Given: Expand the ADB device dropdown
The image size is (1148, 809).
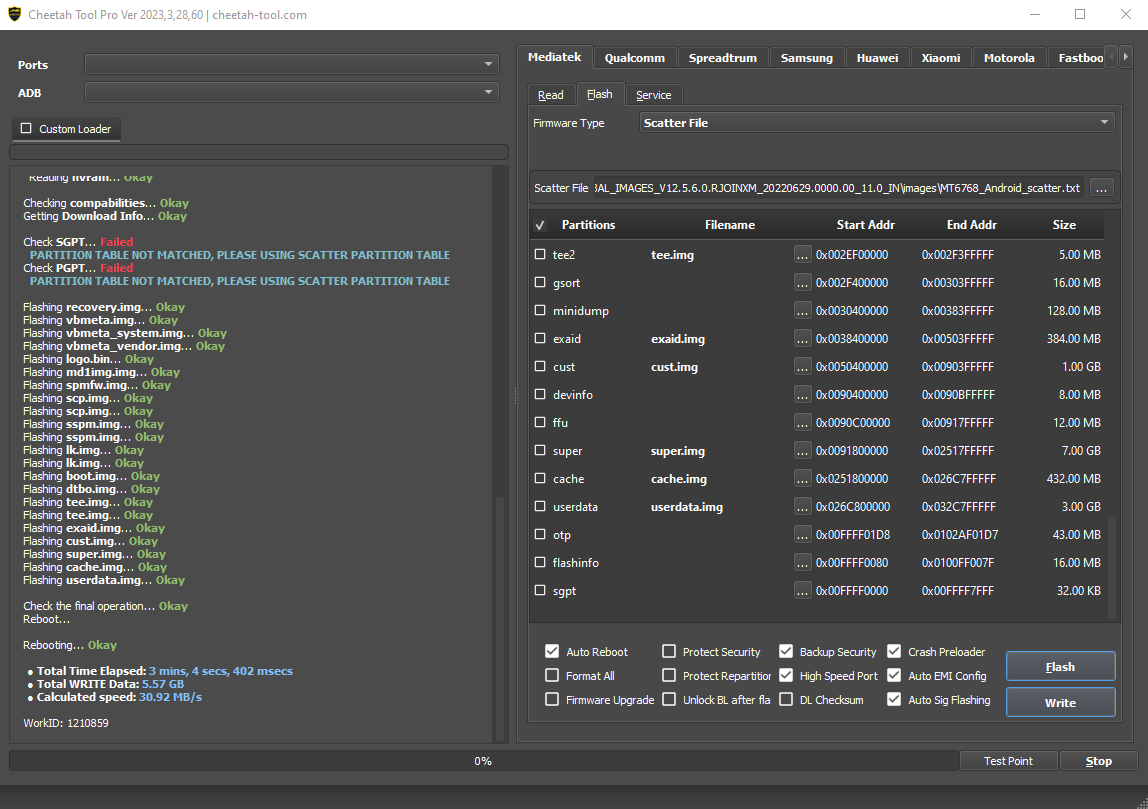Looking at the screenshot, I should tap(291, 92).
